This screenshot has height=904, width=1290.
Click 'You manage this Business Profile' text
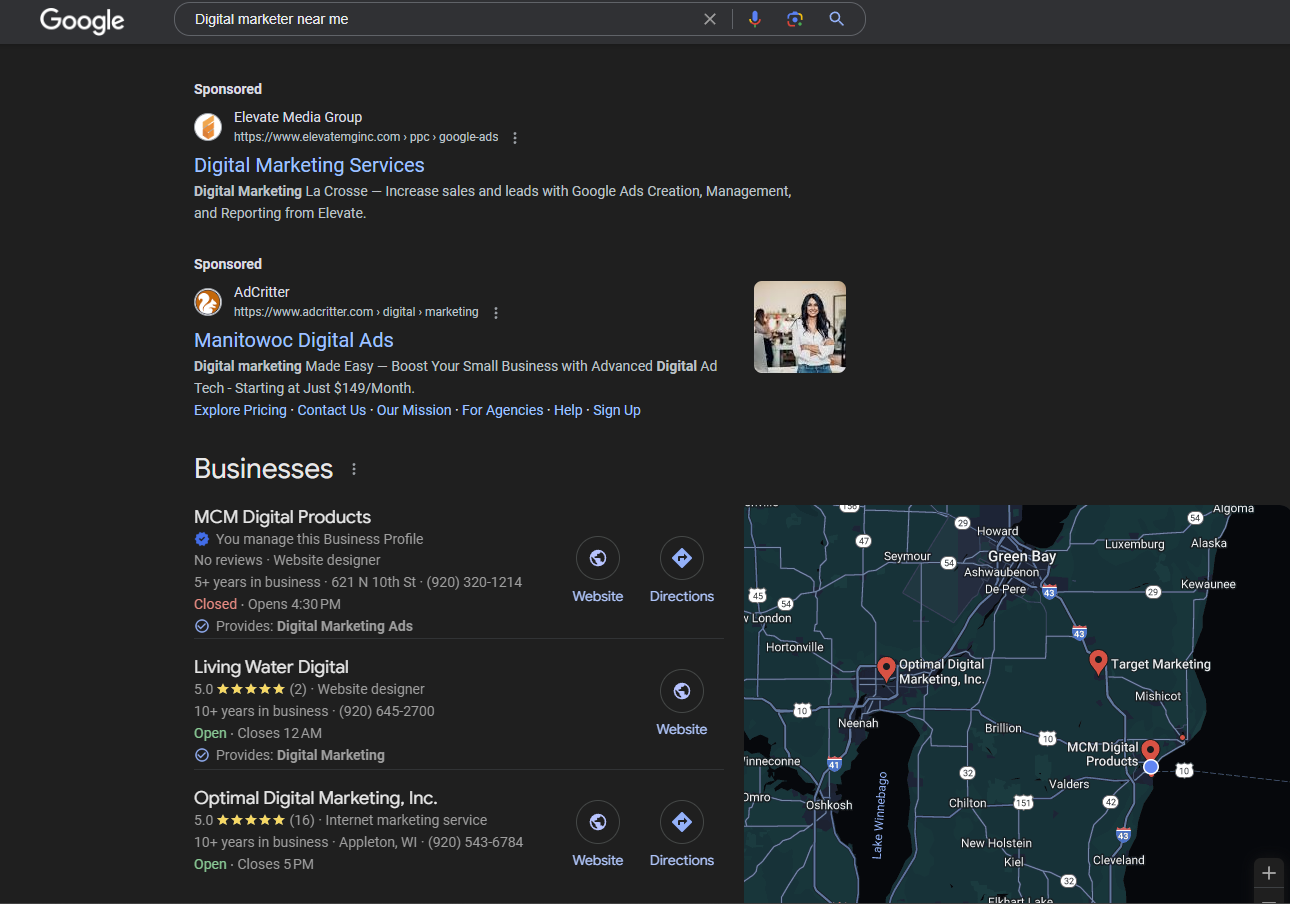pos(320,539)
